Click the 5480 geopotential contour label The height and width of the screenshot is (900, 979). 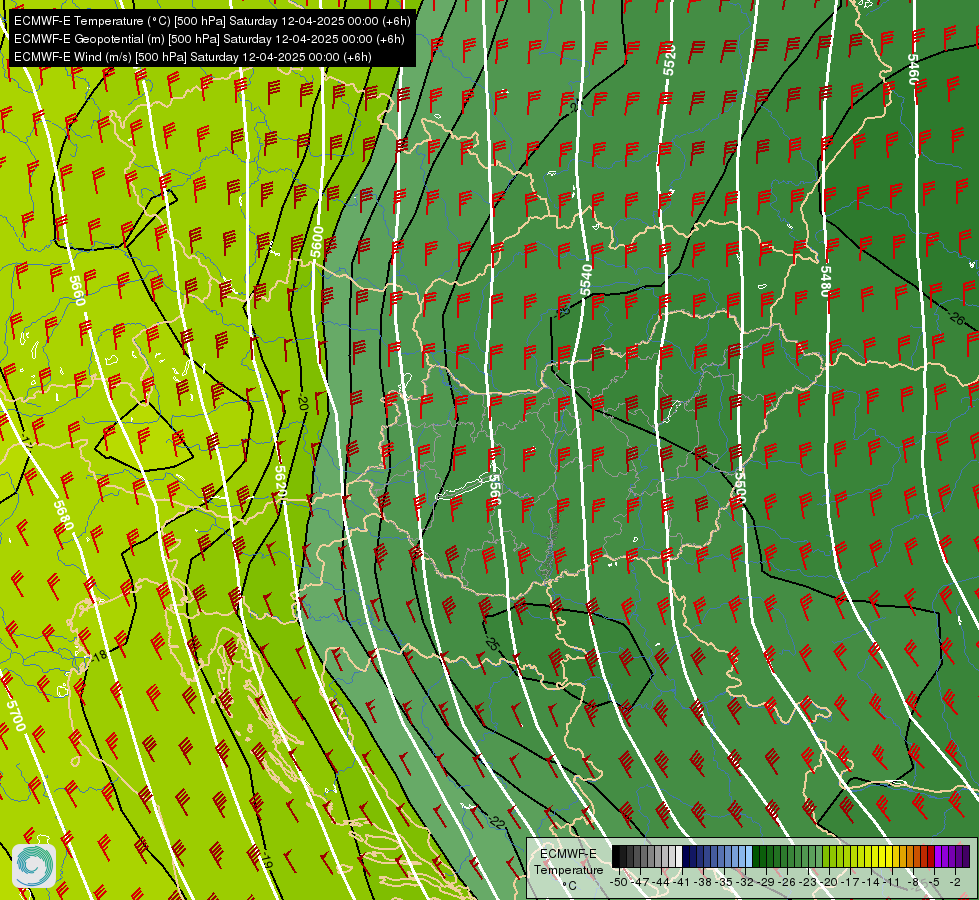click(x=825, y=282)
